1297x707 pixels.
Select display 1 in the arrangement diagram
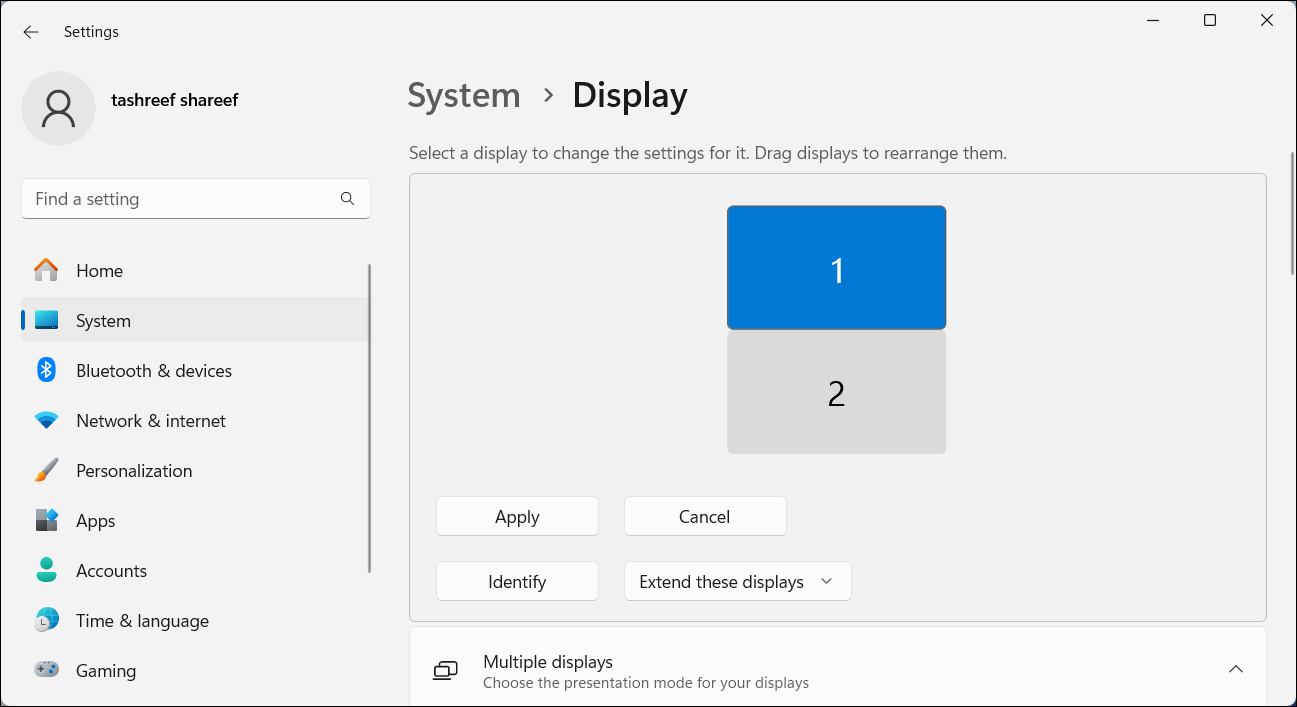click(836, 267)
